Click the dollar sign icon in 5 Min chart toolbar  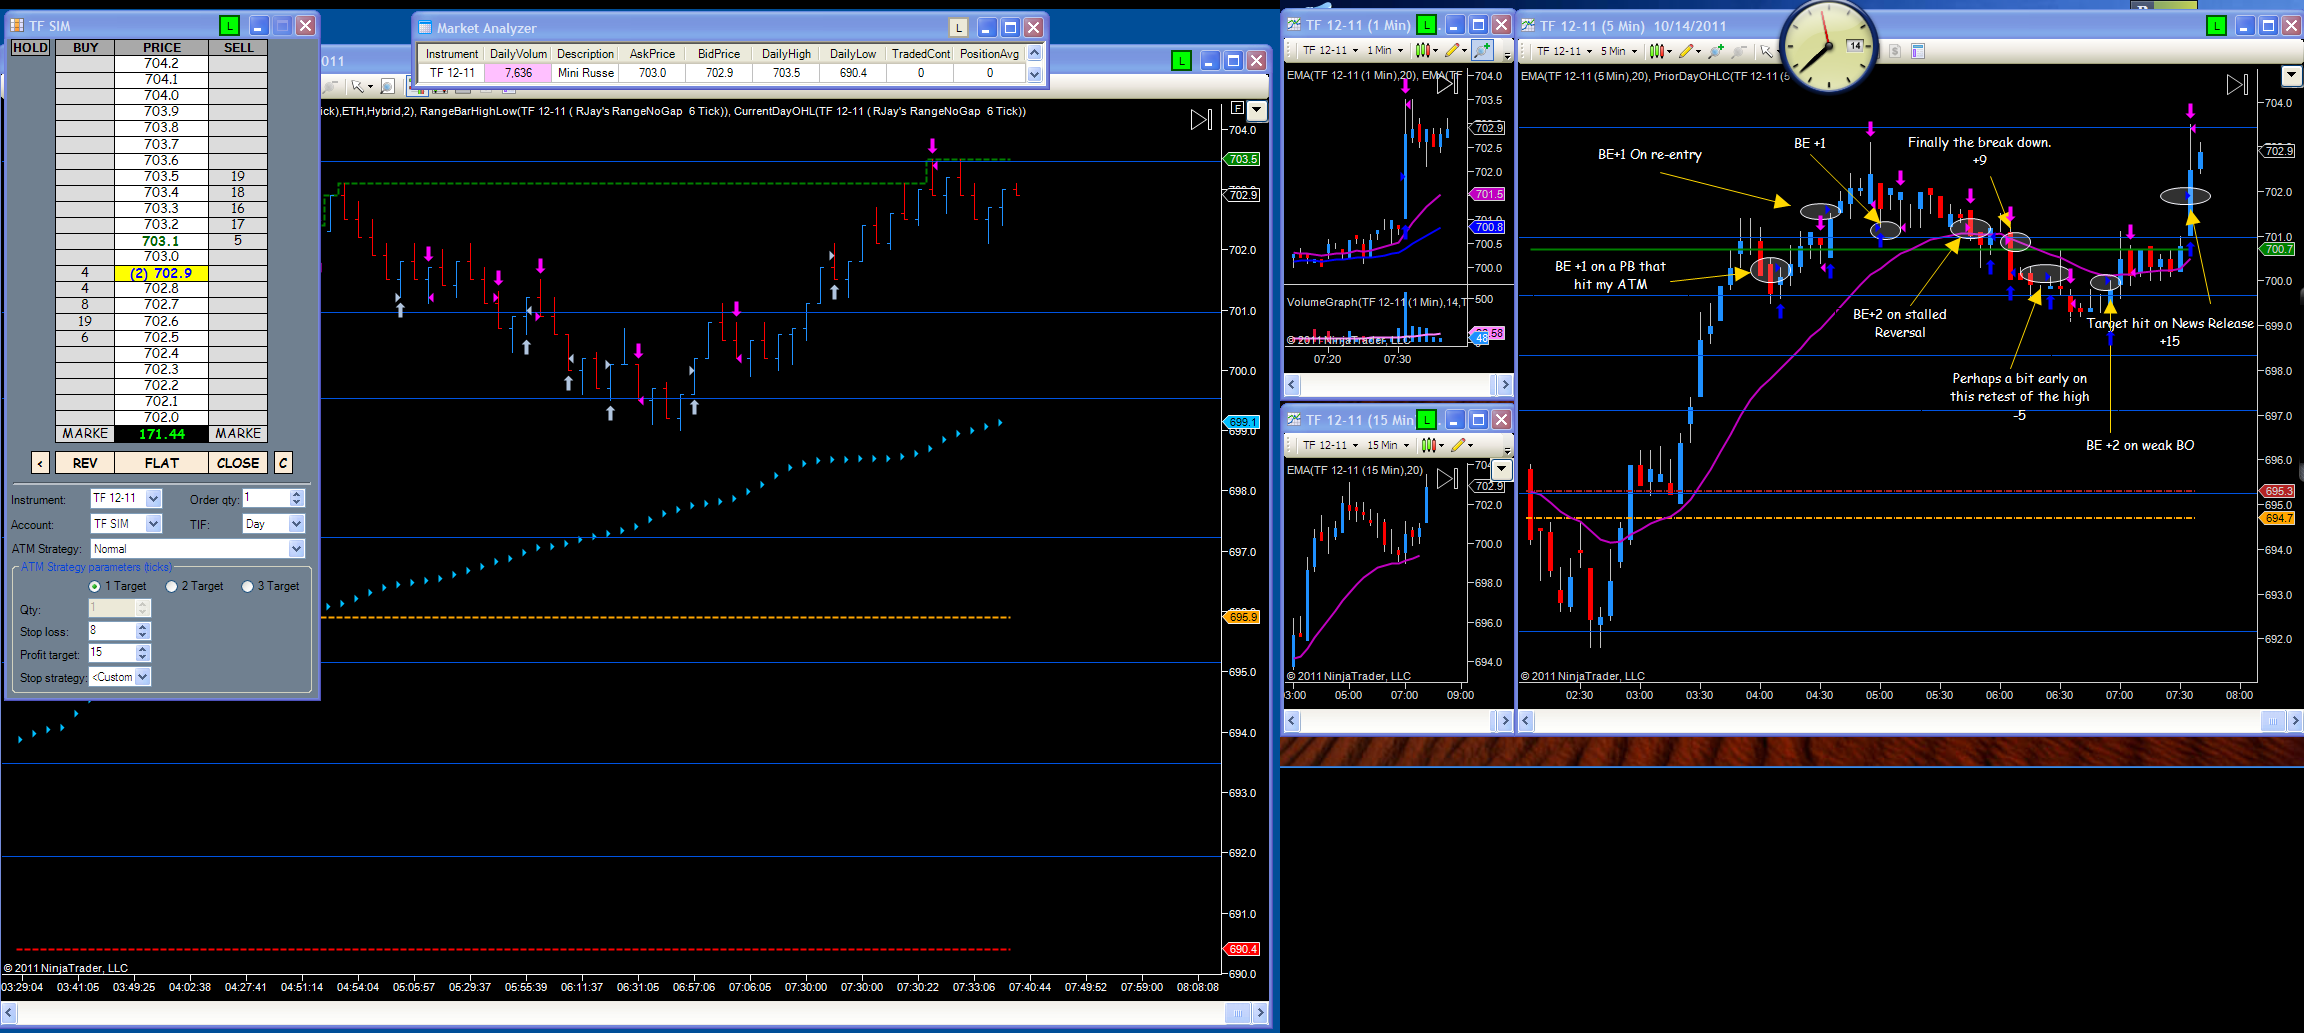(1894, 51)
